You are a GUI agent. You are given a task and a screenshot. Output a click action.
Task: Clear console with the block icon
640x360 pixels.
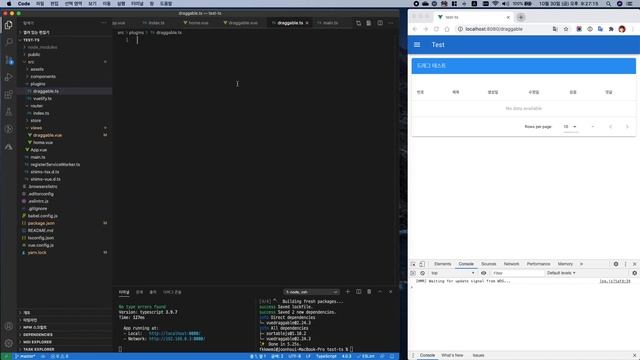coord(422,273)
